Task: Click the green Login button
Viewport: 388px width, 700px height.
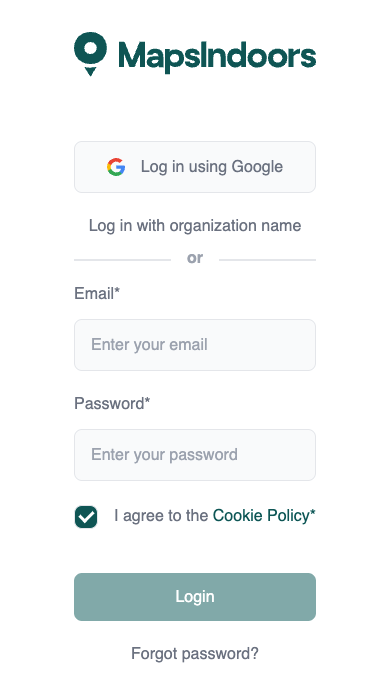Action: pyautogui.click(x=195, y=597)
